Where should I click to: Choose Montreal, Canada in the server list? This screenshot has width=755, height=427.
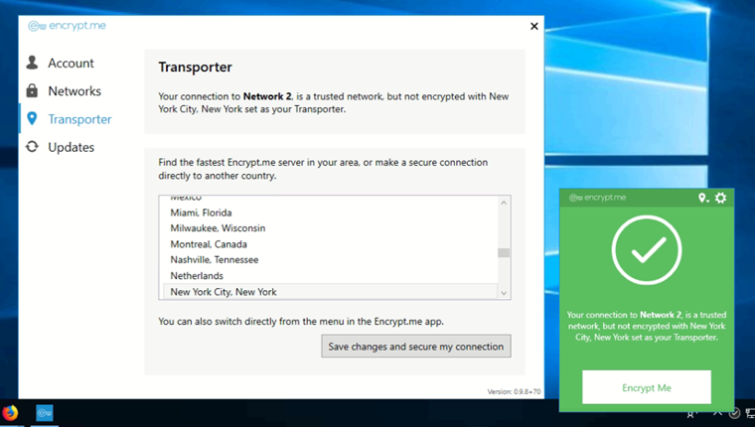click(330, 244)
